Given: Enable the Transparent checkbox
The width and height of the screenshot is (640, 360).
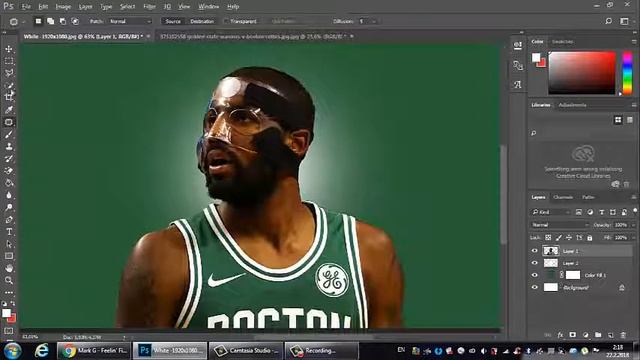Looking at the screenshot, I should (226, 21).
